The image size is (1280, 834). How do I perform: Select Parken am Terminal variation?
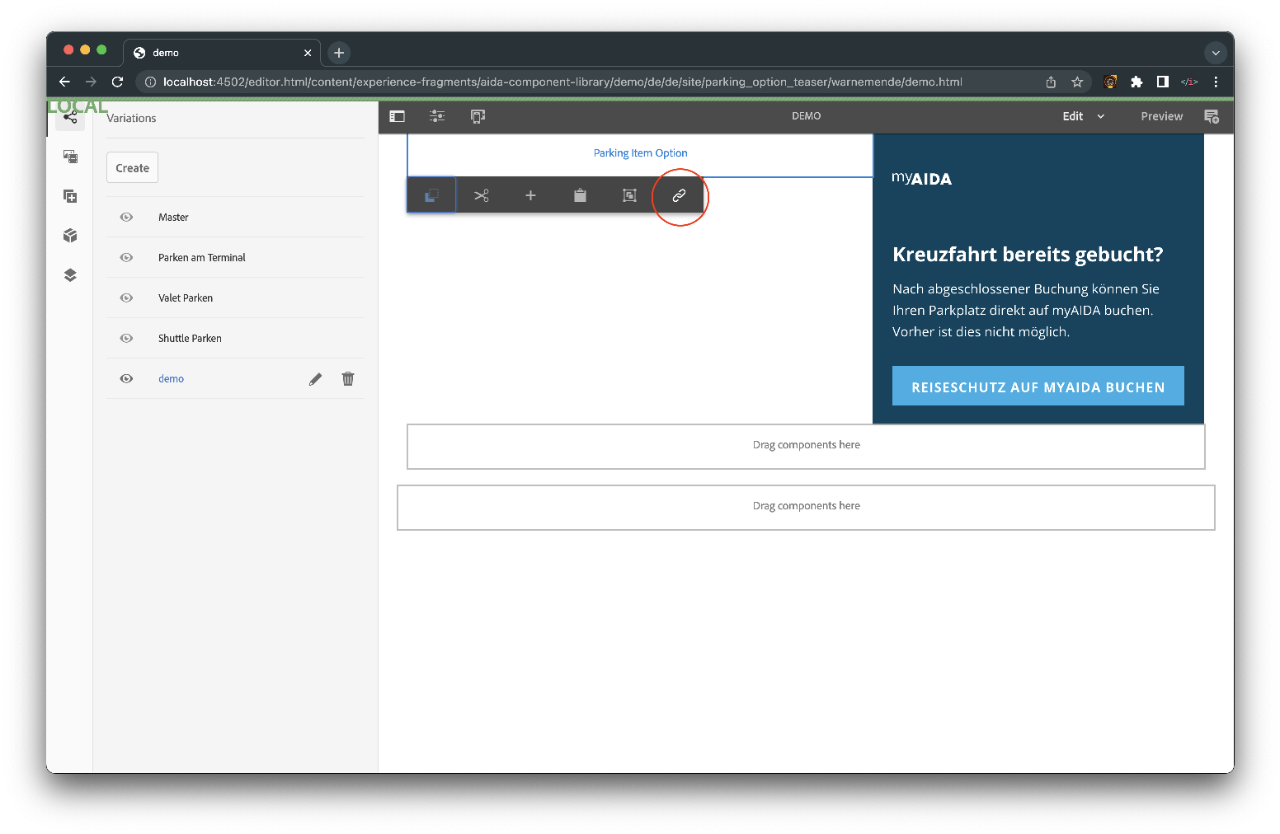[202, 258]
